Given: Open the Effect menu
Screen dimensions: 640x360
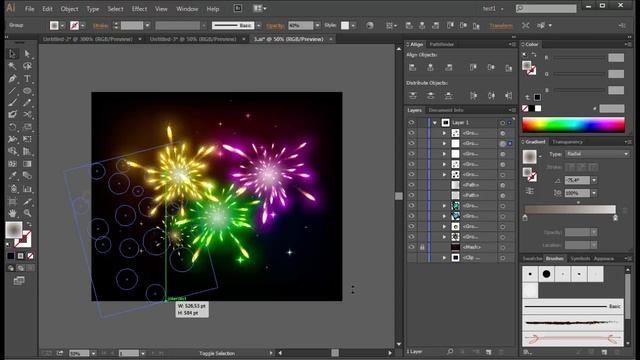Looking at the screenshot, I should point(139,9).
